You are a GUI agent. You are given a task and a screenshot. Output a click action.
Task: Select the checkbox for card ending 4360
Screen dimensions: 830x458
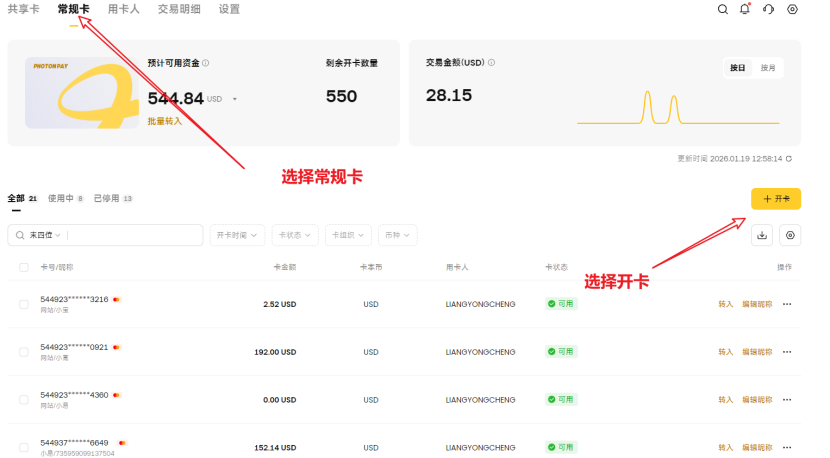pos(24,400)
